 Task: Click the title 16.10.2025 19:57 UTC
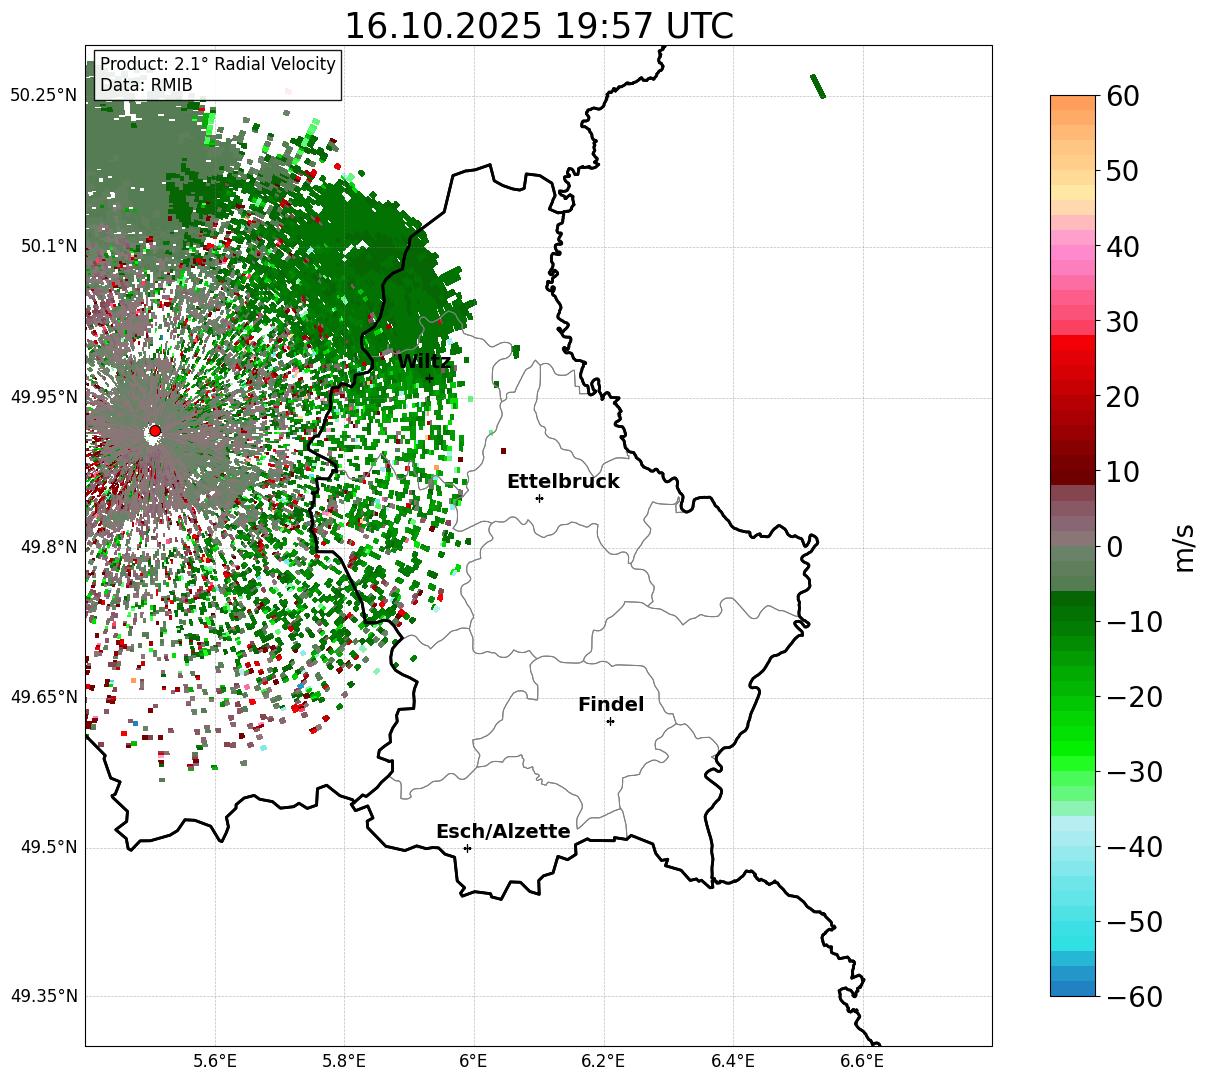(x=538, y=26)
